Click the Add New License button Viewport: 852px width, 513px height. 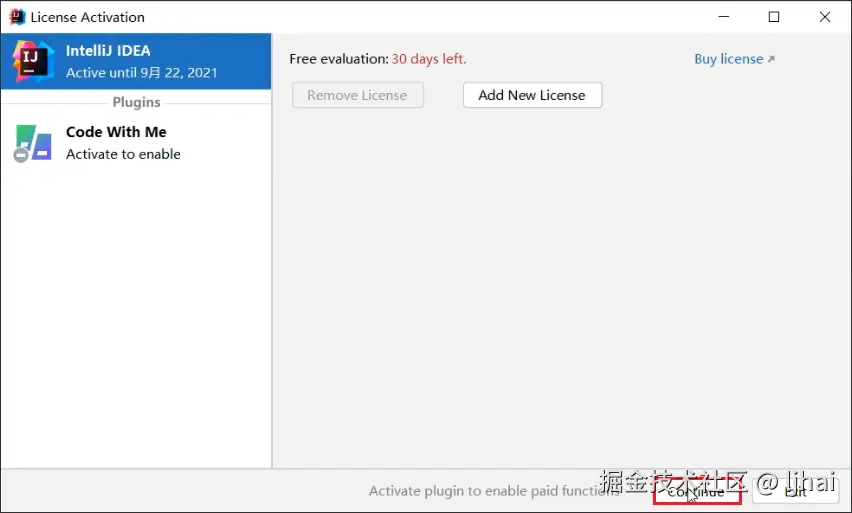coord(532,95)
